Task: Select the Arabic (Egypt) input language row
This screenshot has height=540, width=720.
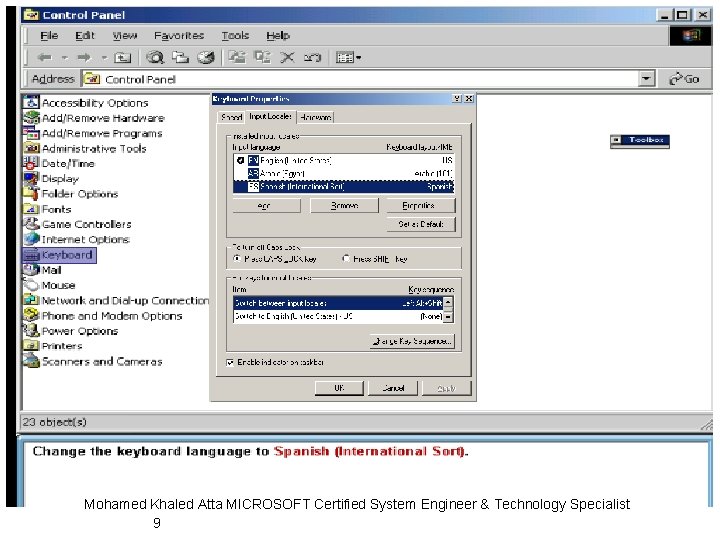Action: (x=343, y=173)
